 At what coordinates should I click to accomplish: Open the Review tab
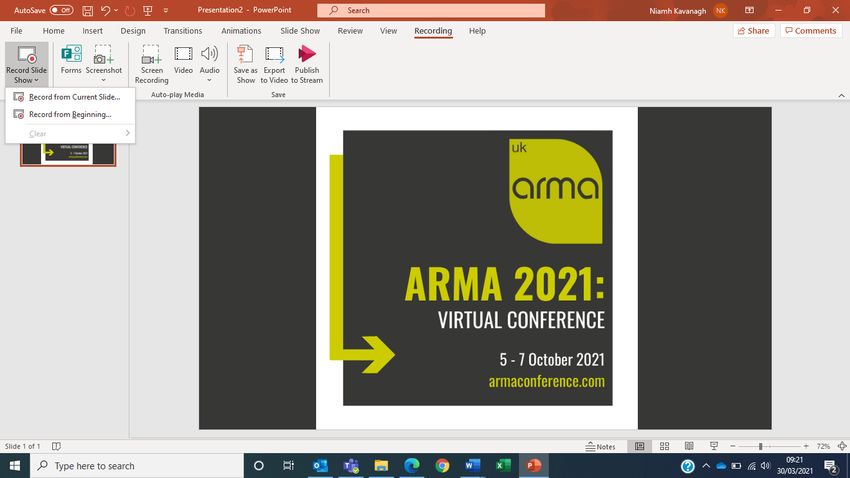coord(350,31)
